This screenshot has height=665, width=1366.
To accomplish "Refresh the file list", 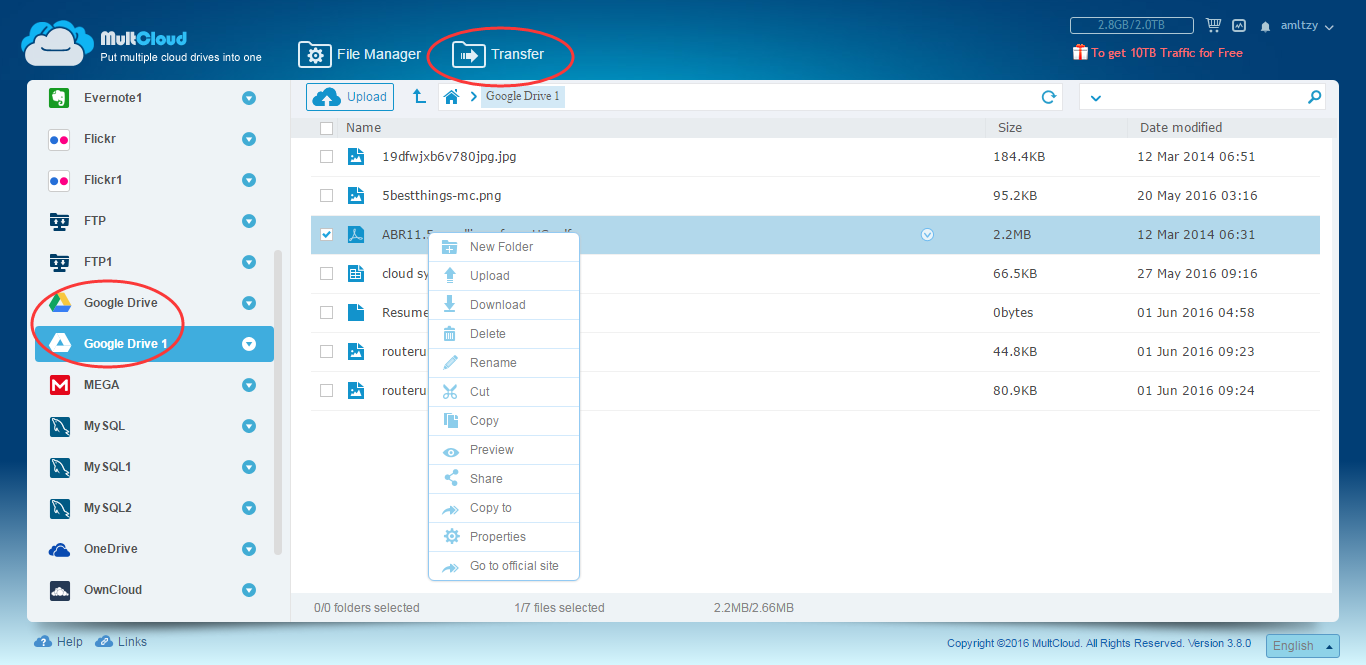I will point(1049,97).
